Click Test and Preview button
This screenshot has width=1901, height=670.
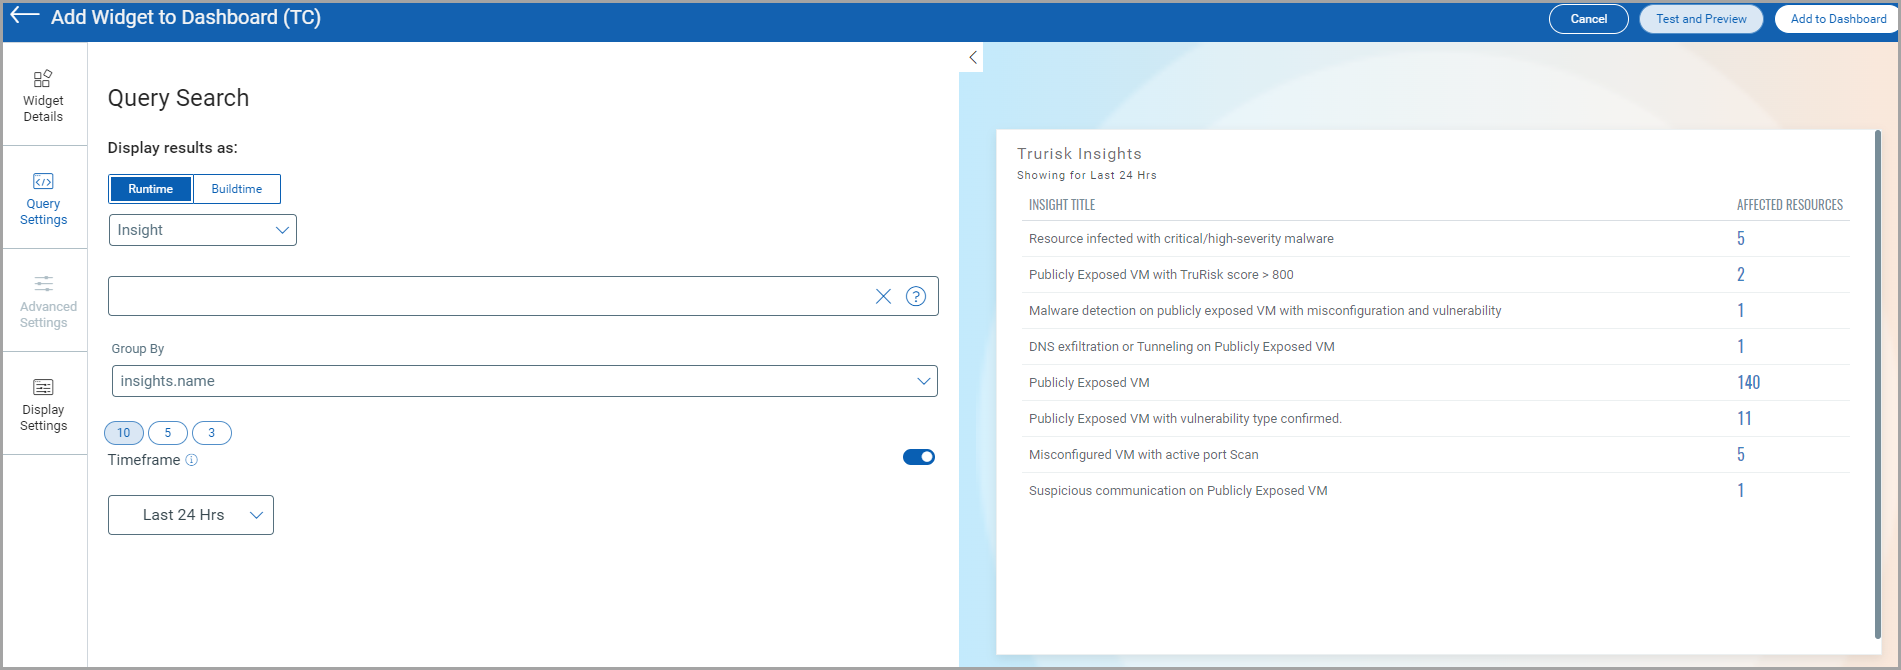(x=1701, y=19)
